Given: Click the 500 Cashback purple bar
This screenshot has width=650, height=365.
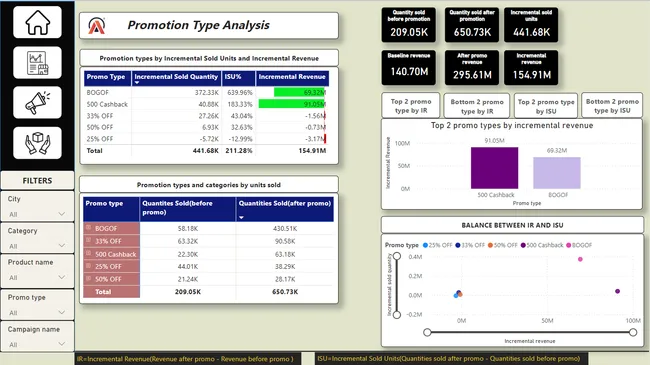Looking at the screenshot, I should point(494,168).
